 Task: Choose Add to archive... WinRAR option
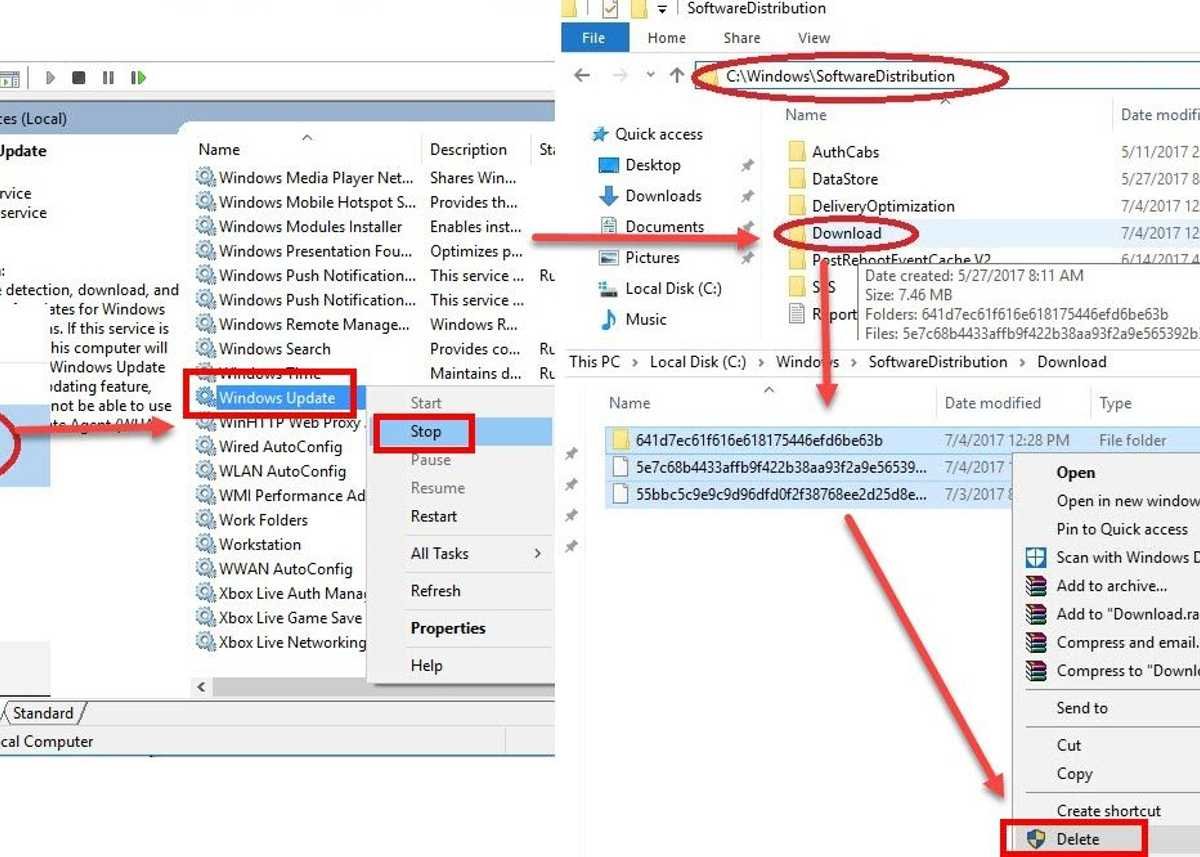[1112, 586]
